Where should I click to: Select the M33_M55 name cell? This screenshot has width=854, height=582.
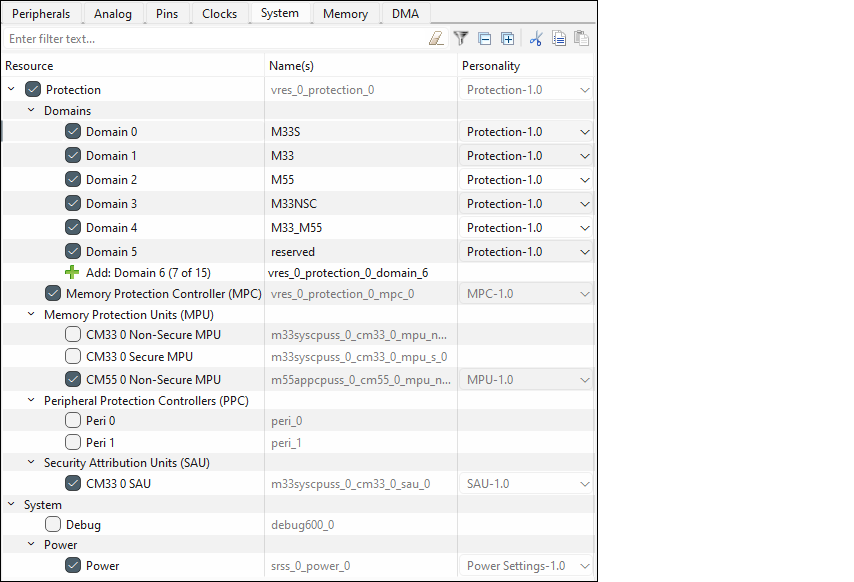click(x=296, y=228)
